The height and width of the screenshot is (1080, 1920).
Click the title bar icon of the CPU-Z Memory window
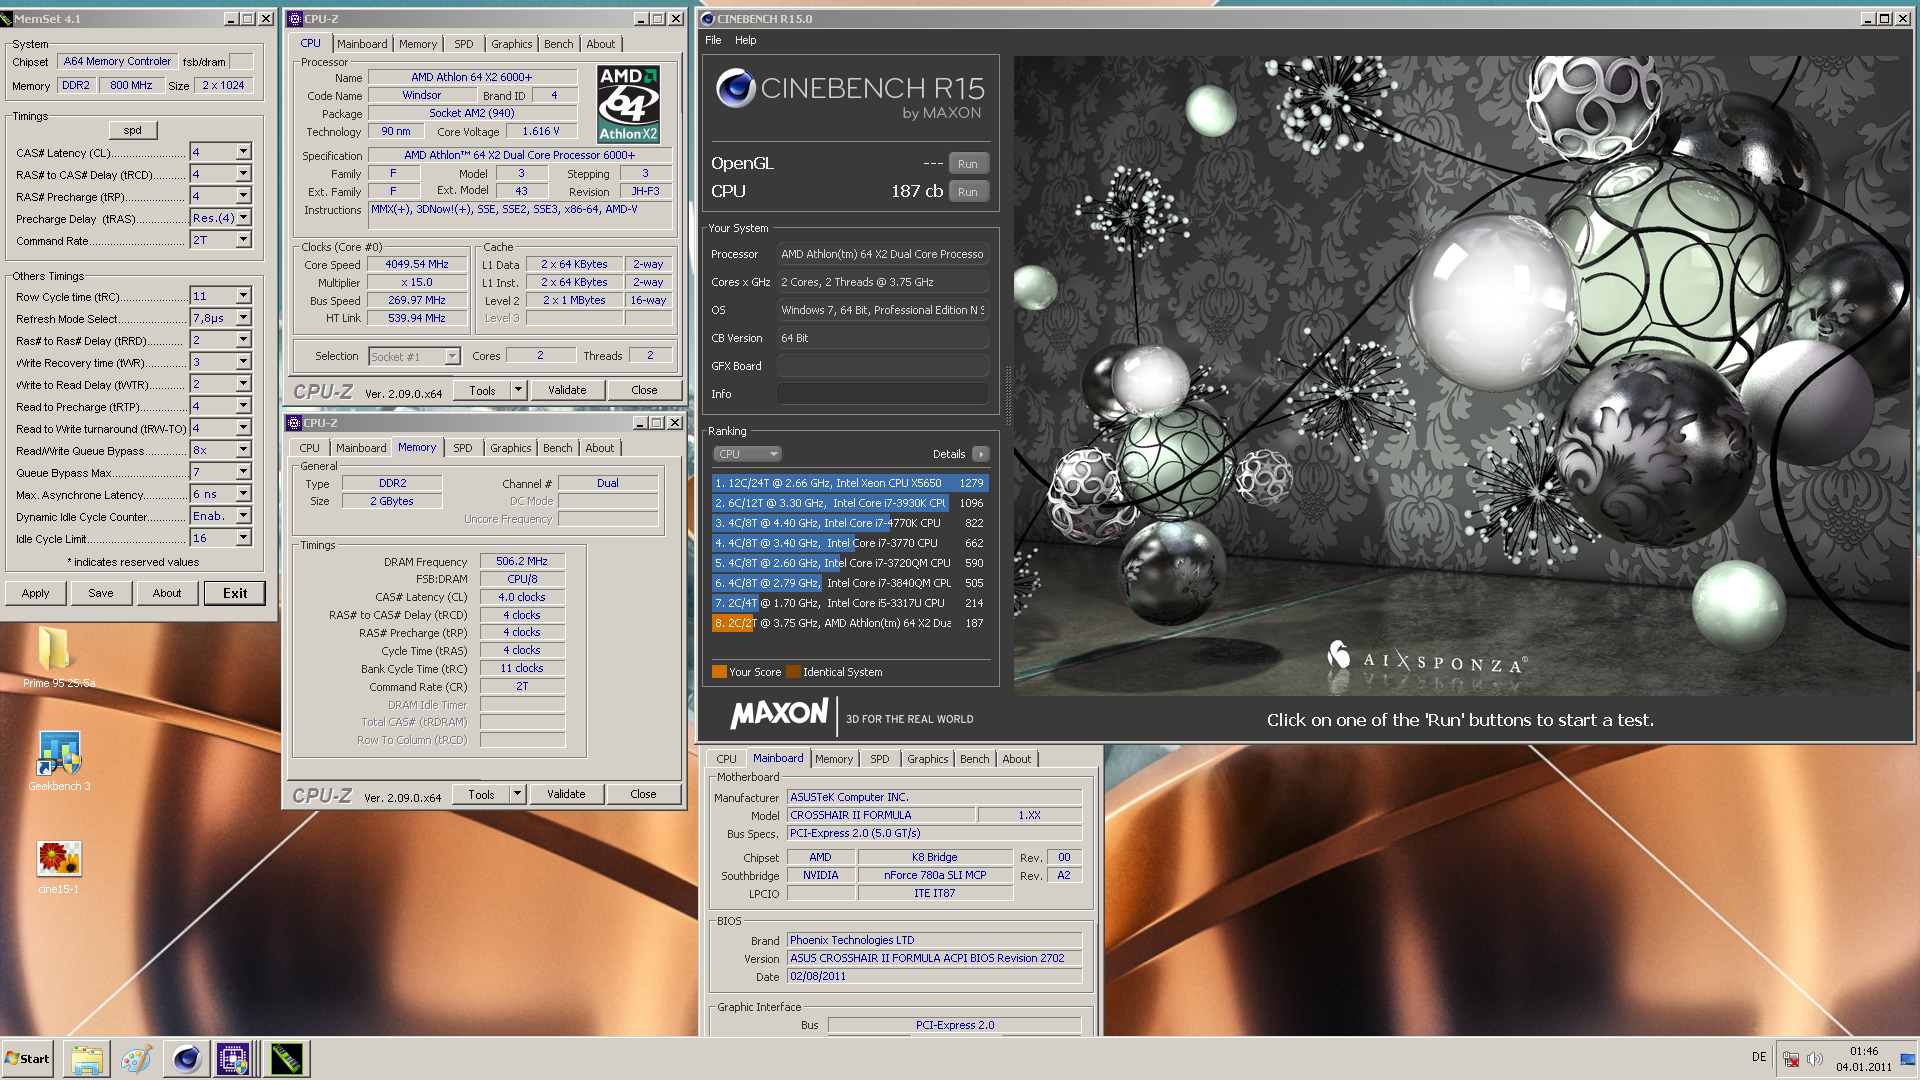click(294, 423)
